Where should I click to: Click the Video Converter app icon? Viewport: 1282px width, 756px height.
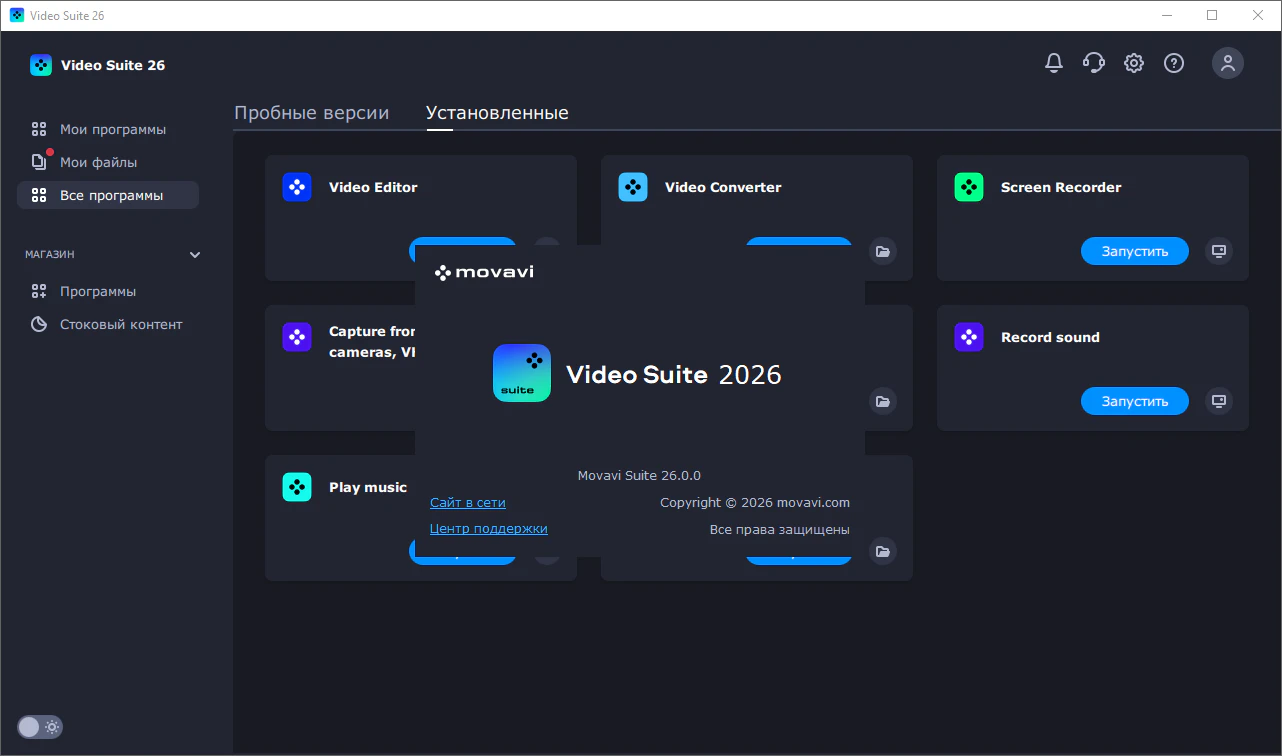[x=633, y=187]
